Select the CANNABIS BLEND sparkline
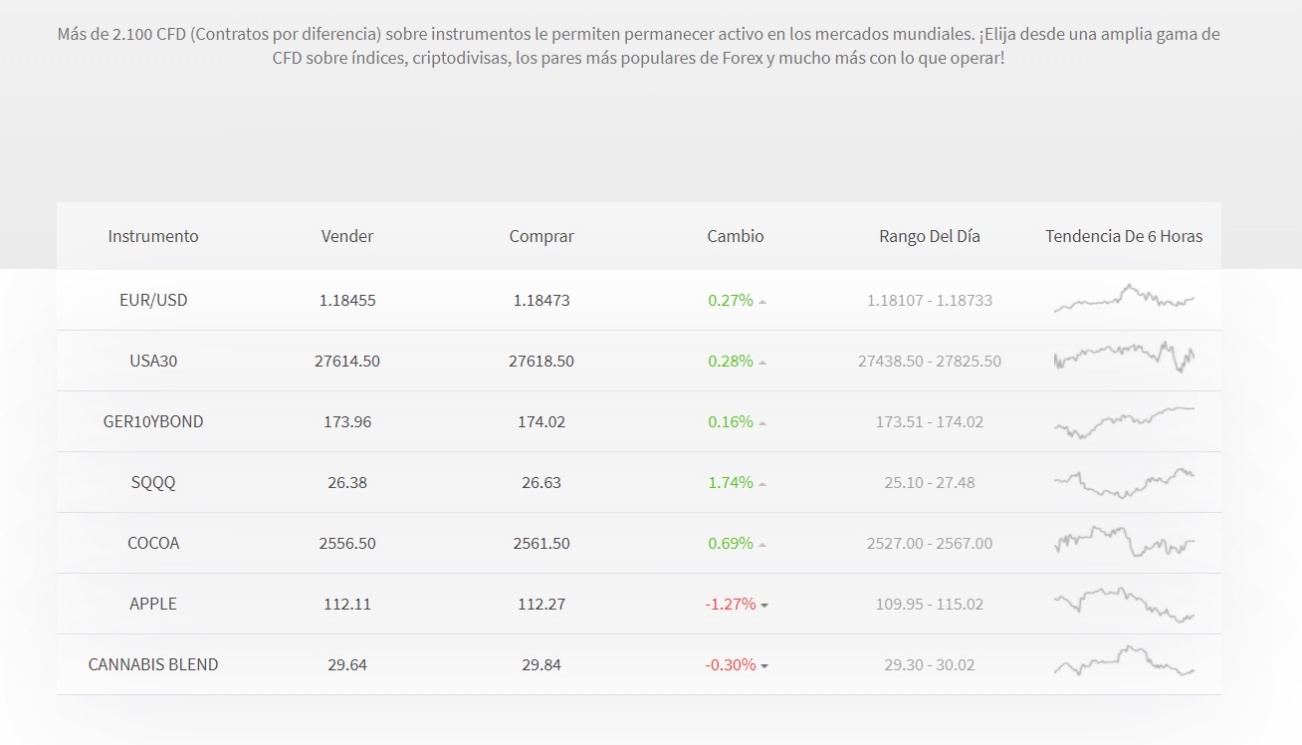 pyautogui.click(x=1122, y=663)
